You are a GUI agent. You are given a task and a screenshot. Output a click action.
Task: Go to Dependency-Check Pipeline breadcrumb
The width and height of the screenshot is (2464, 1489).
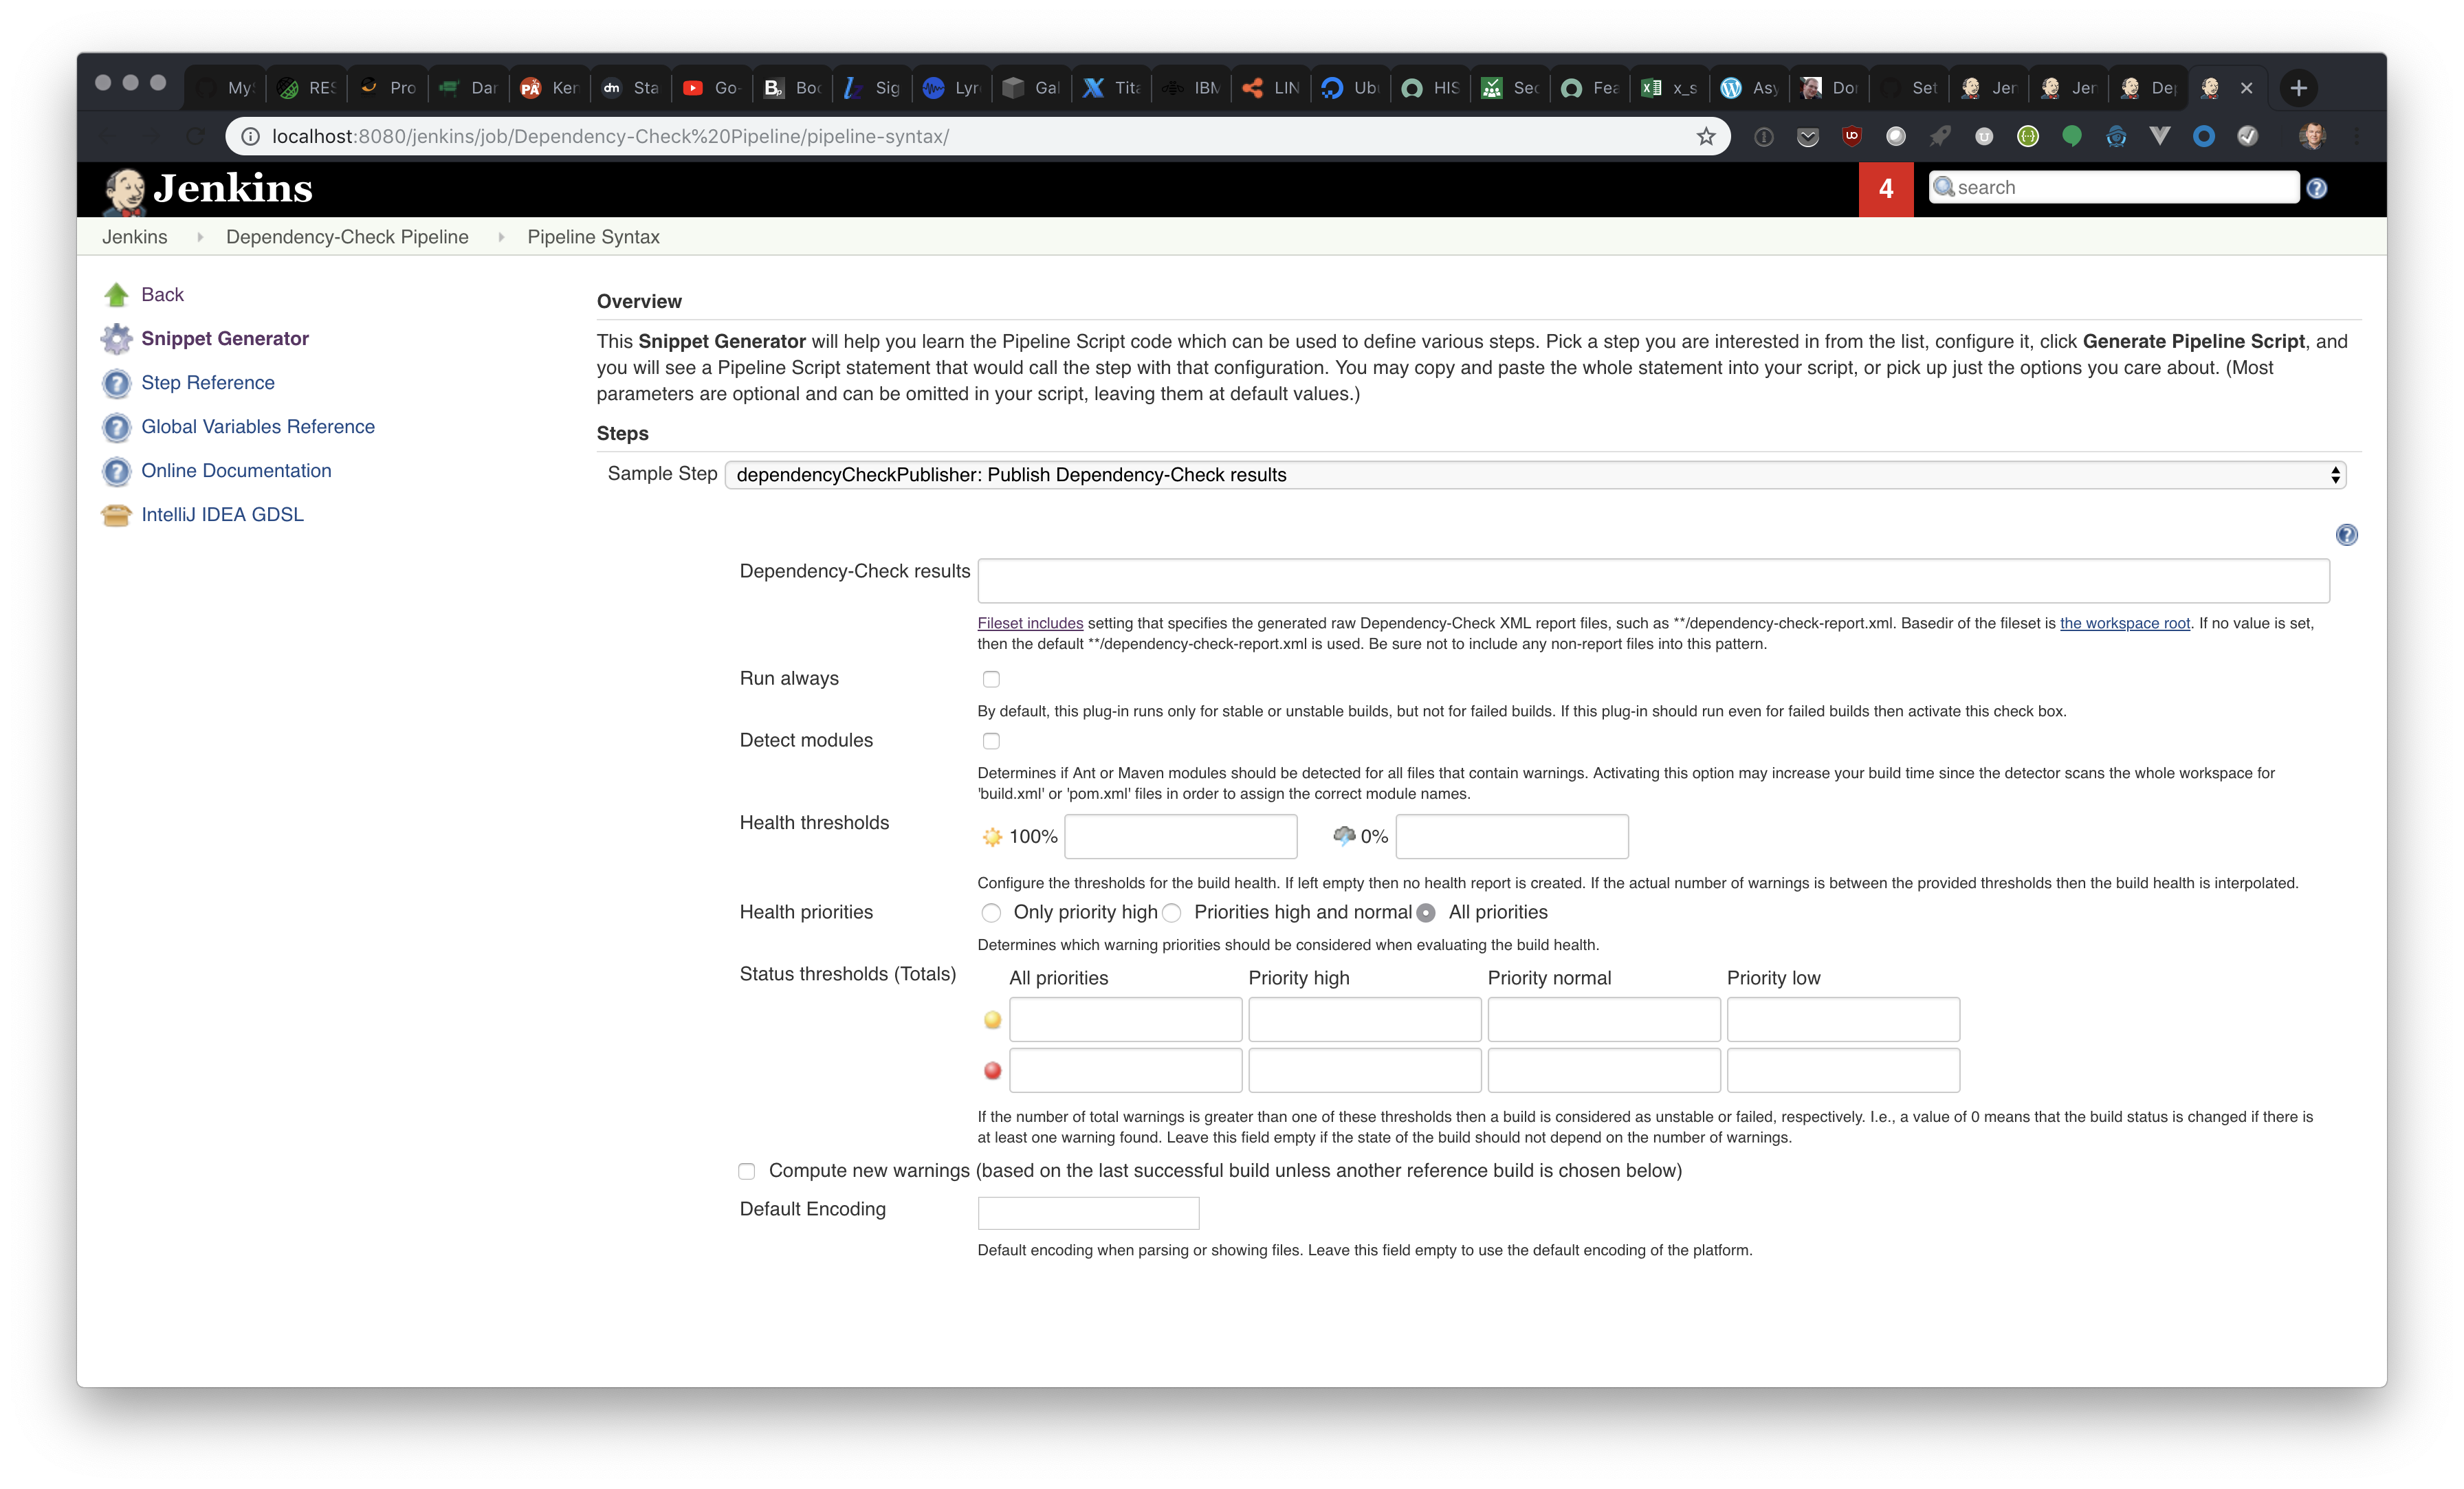pos(347,237)
